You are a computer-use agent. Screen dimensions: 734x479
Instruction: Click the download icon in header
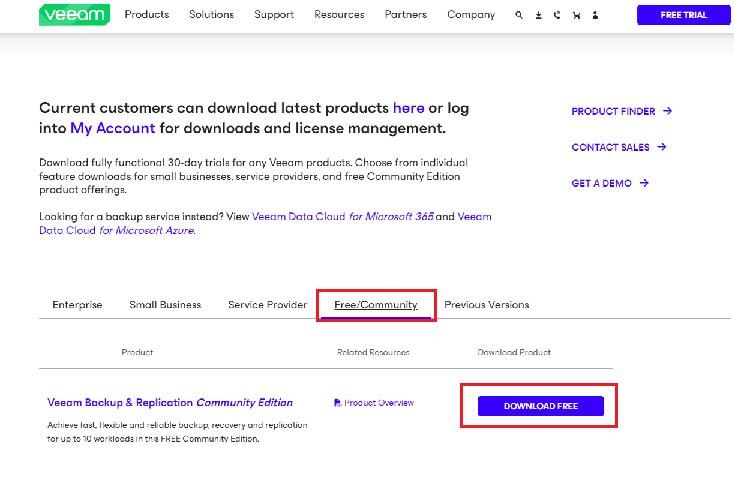538,15
